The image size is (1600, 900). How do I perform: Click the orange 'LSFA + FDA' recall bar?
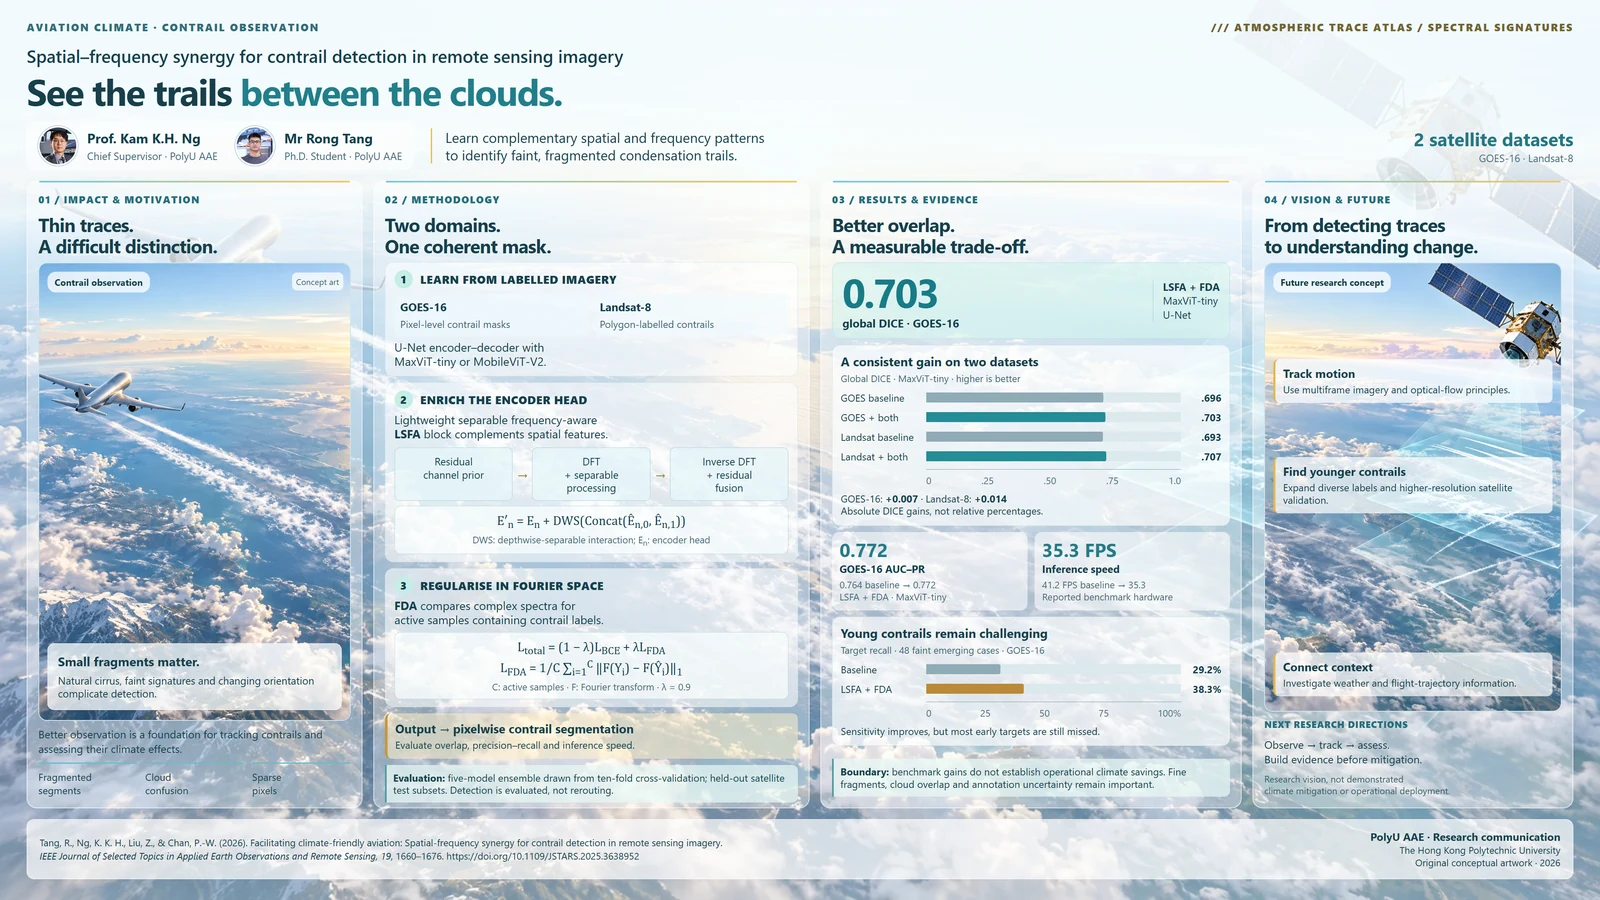click(x=975, y=689)
